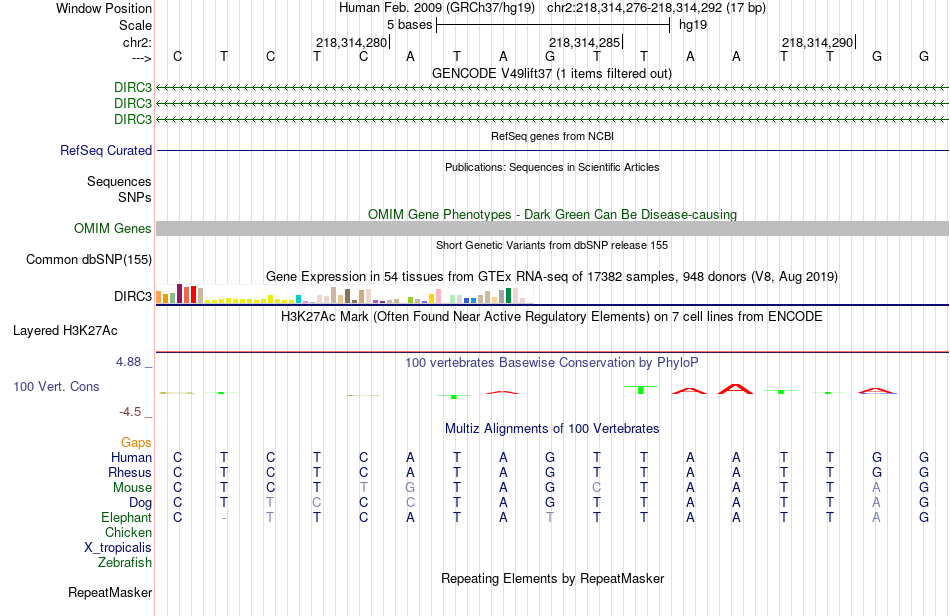The image size is (950, 616).
Task: Click the RefSeq genes from NCBI title
Action: 552,136
